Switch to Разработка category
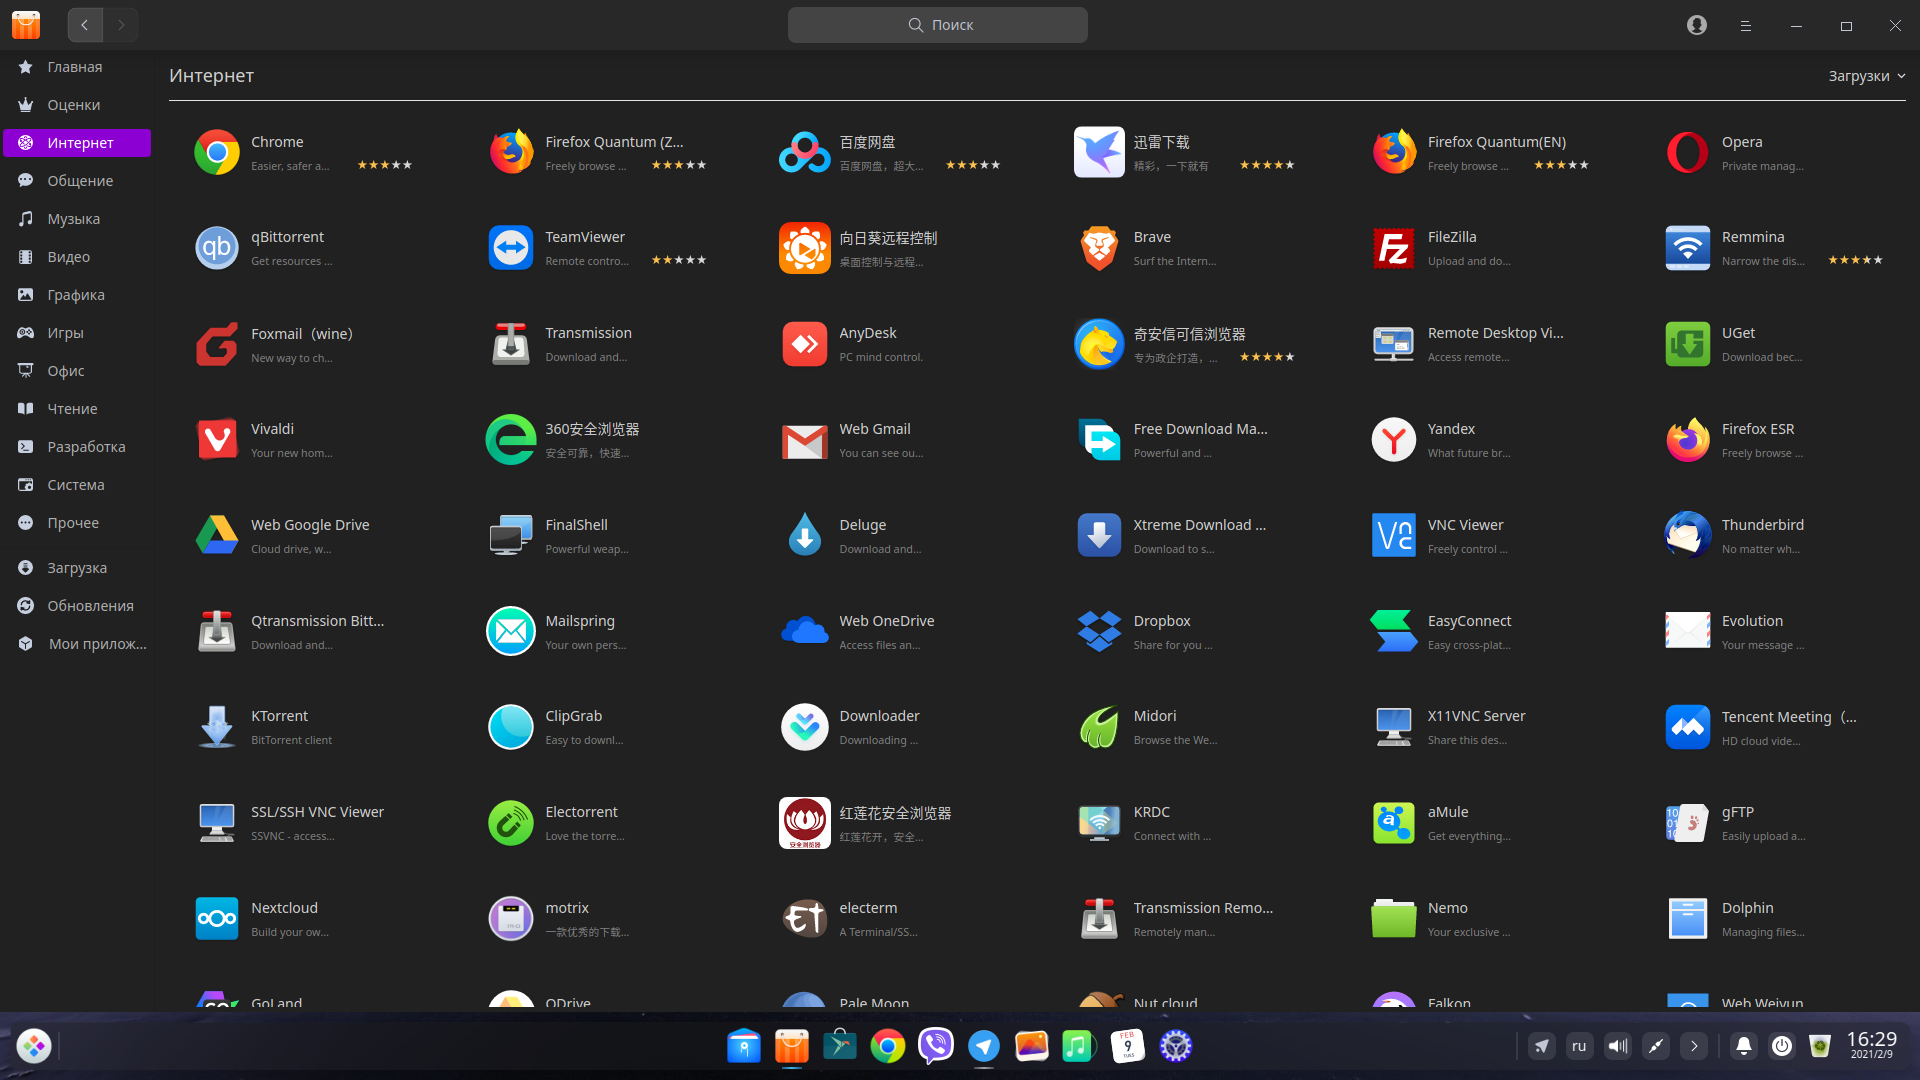This screenshot has width=1920, height=1080. click(77, 447)
